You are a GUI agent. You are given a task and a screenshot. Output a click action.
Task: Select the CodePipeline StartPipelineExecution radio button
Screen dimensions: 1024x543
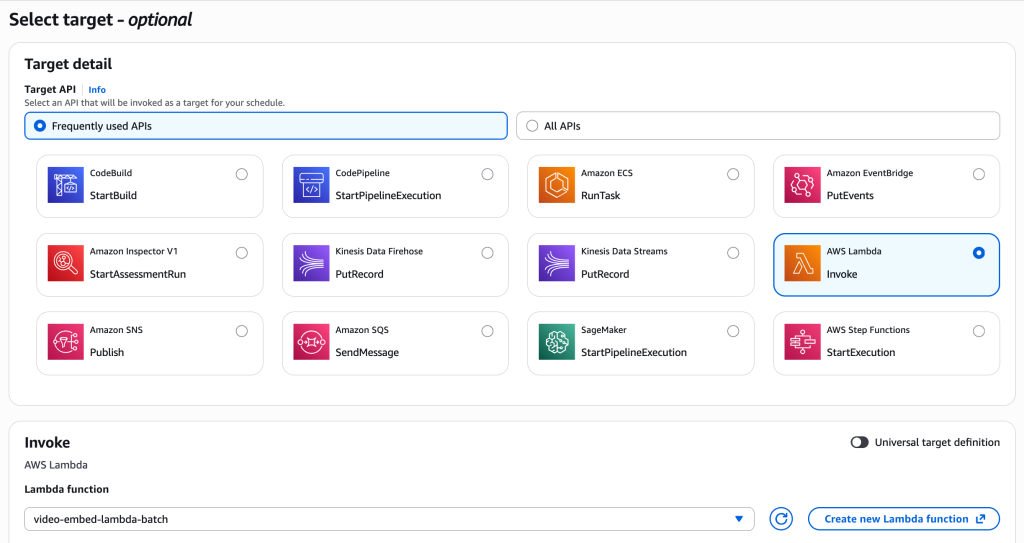click(x=487, y=174)
